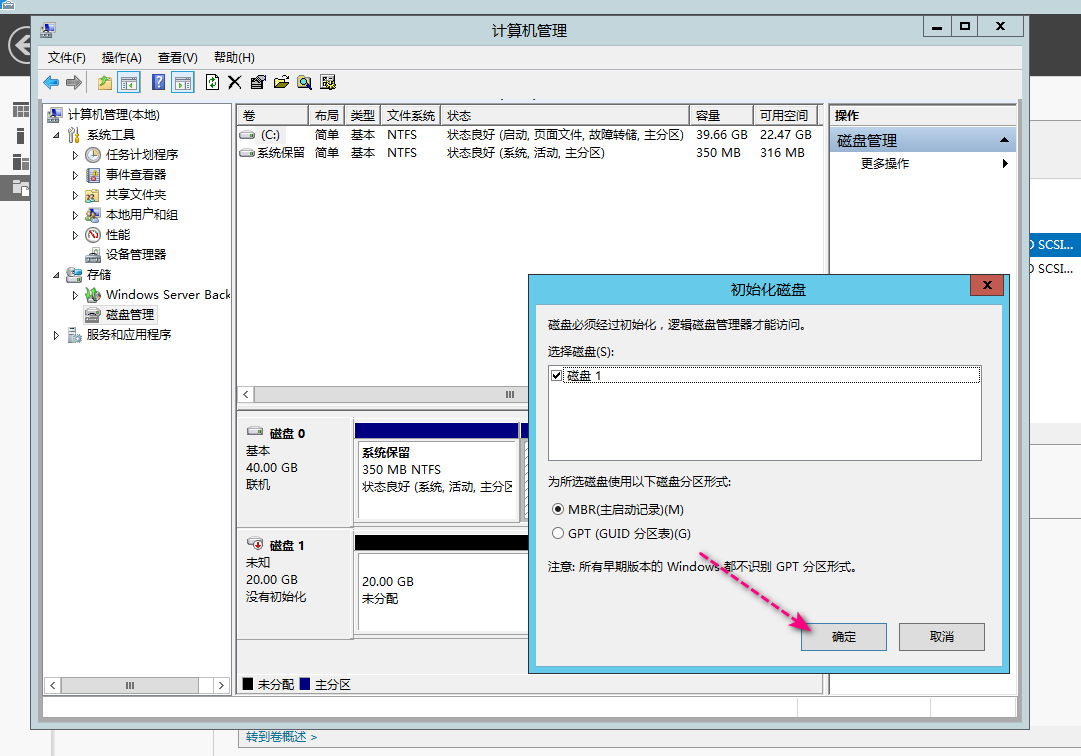Sort by the 容量 column header

coord(721,116)
